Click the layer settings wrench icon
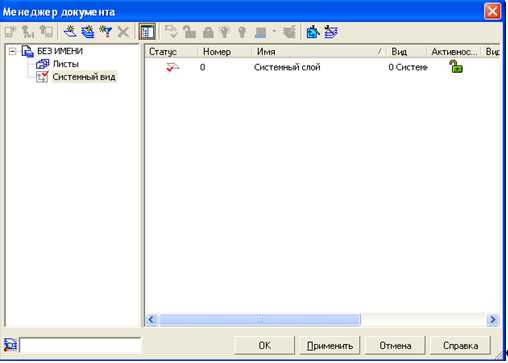Viewport: 508px width, 363px height. click(331, 32)
